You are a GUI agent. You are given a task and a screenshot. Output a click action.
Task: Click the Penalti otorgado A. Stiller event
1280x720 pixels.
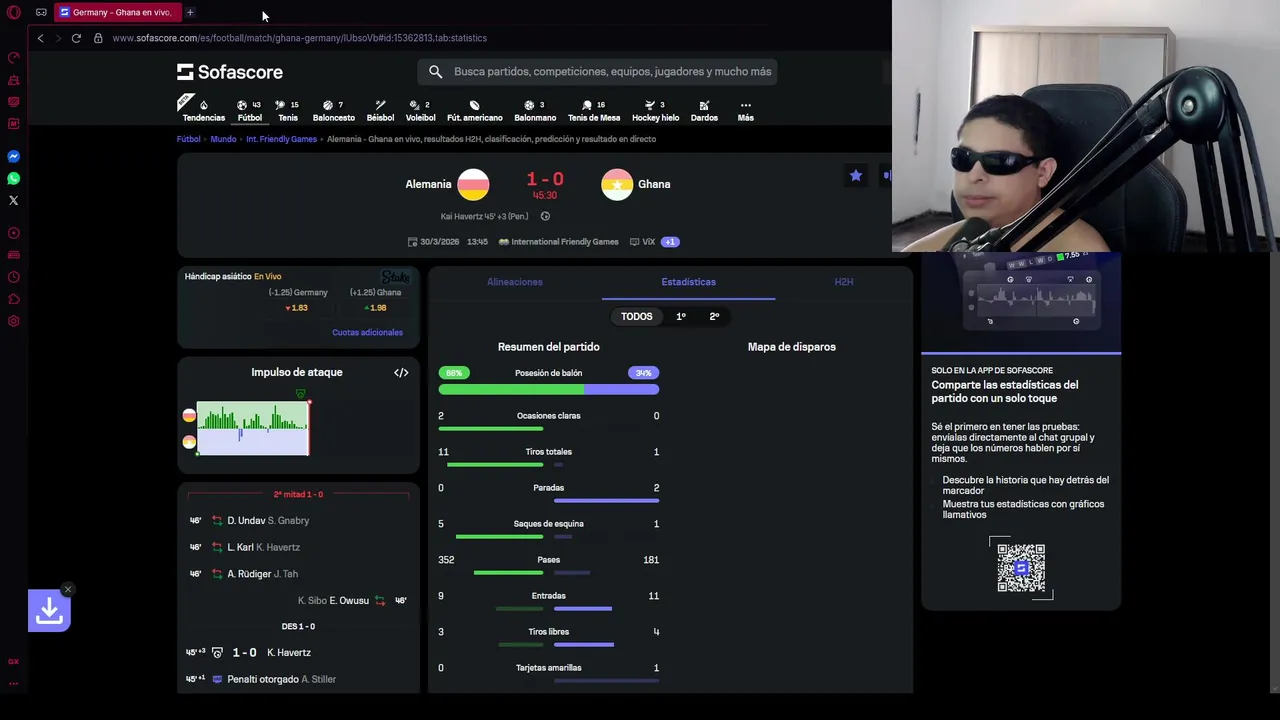point(298,679)
